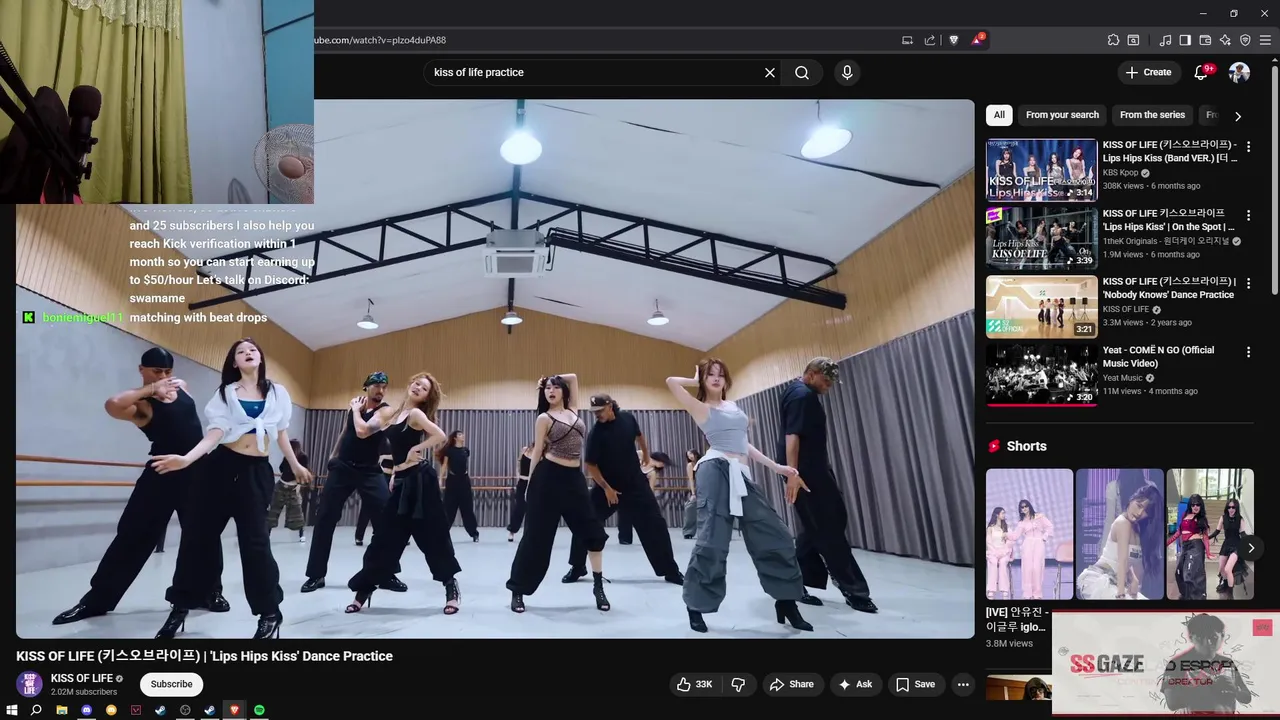Open the middle Shorts thumbnail
Screen dimensions: 1280x720
point(1119,534)
